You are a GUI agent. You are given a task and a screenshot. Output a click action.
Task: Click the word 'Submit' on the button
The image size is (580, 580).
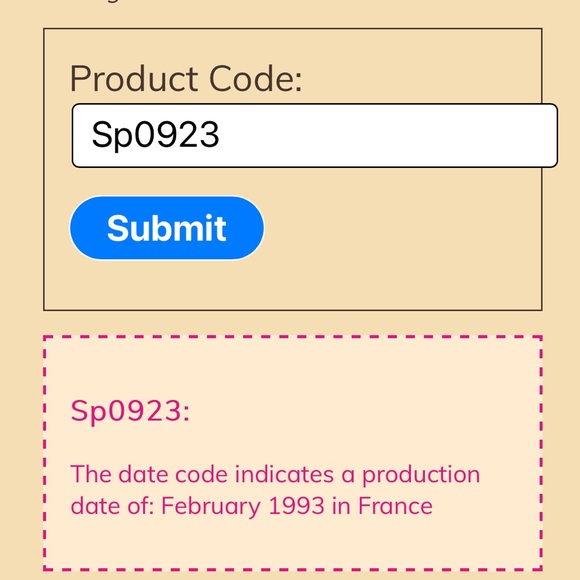[167, 228]
